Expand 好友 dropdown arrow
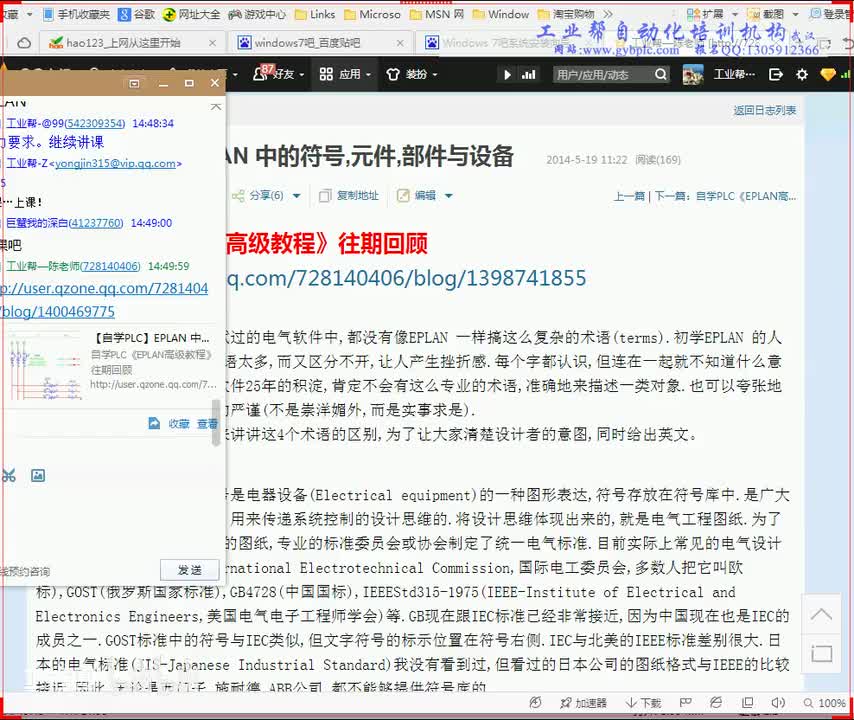 pos(302,75)
